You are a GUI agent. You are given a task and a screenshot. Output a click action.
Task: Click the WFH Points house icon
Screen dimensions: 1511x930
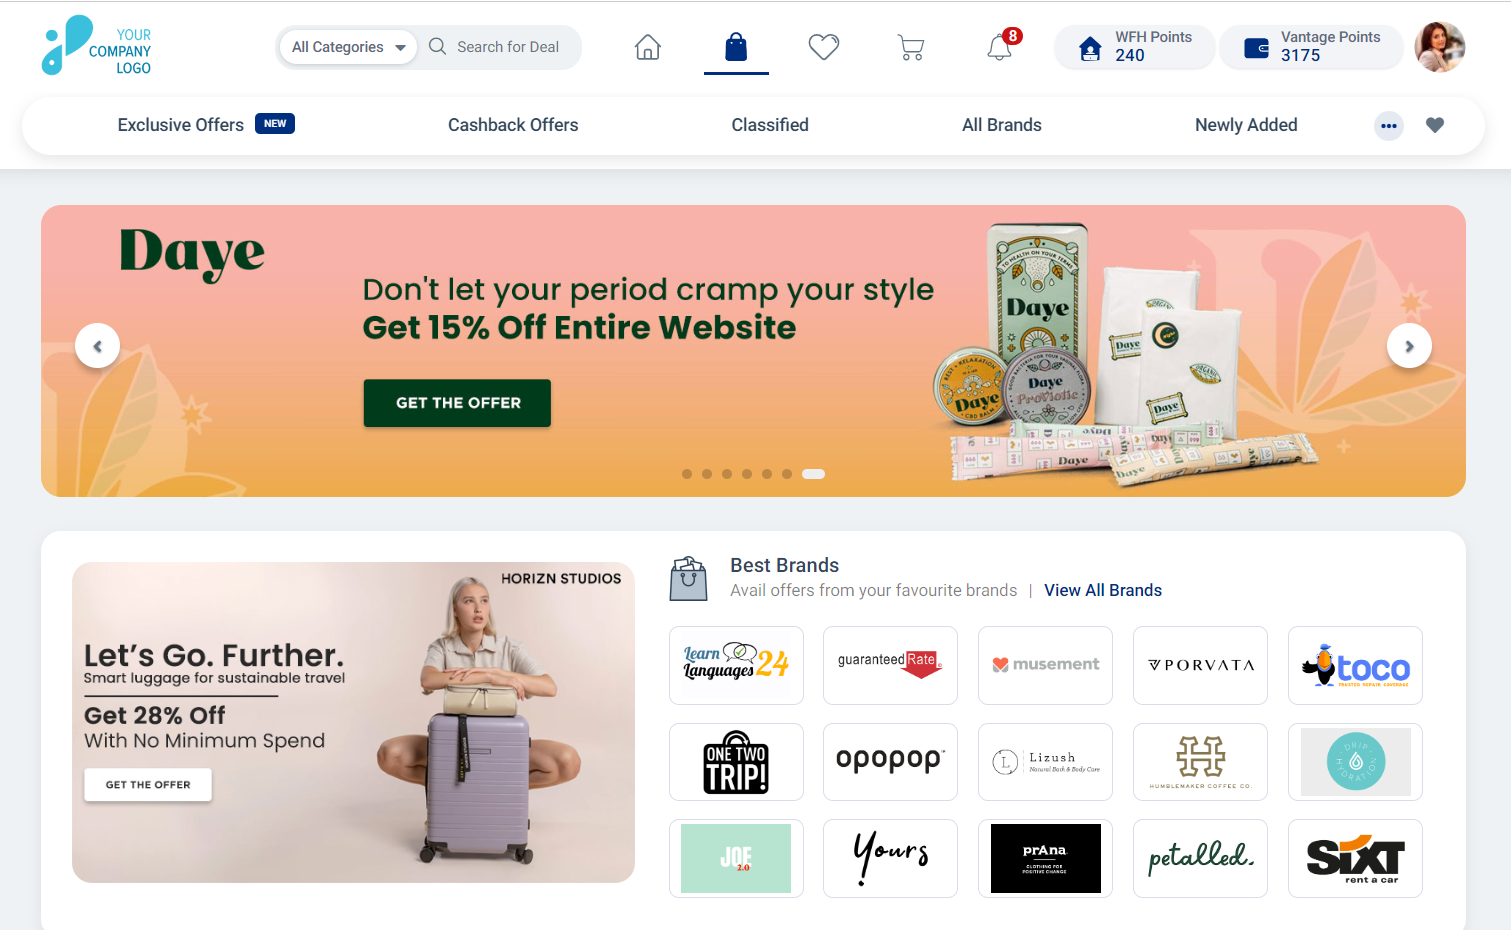(1091, 48)
